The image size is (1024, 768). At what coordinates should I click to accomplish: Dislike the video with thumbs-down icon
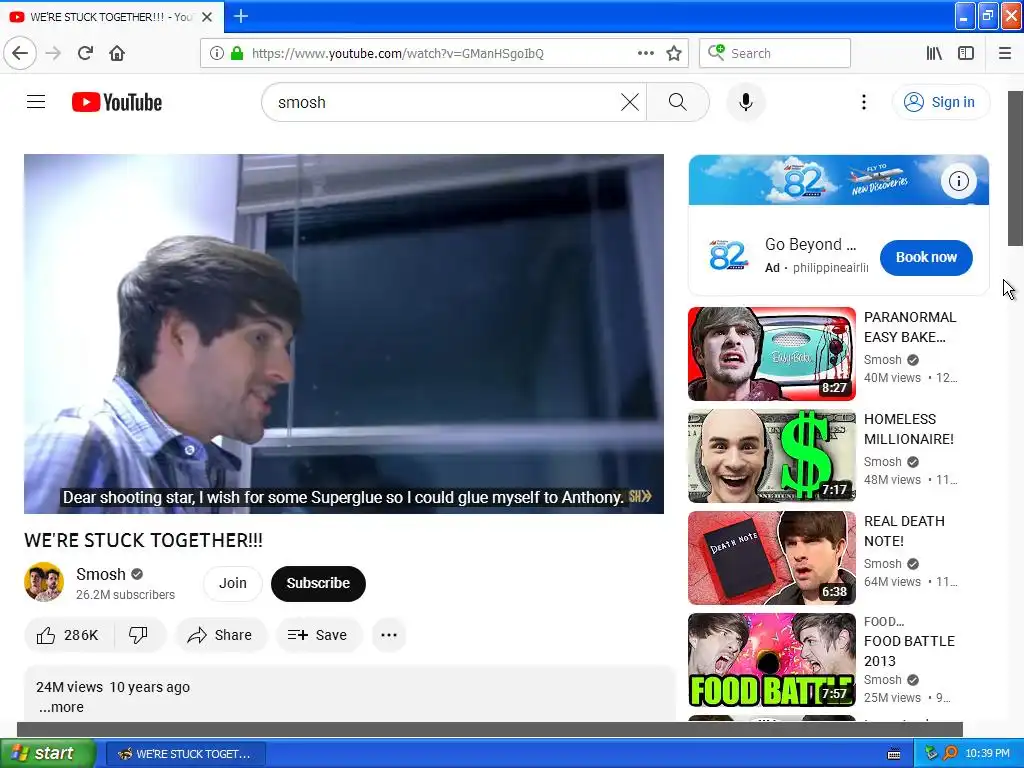138,635
